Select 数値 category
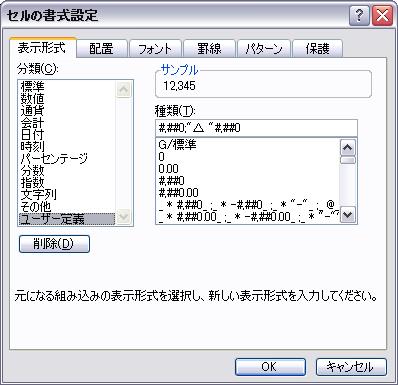 [67, 99]
